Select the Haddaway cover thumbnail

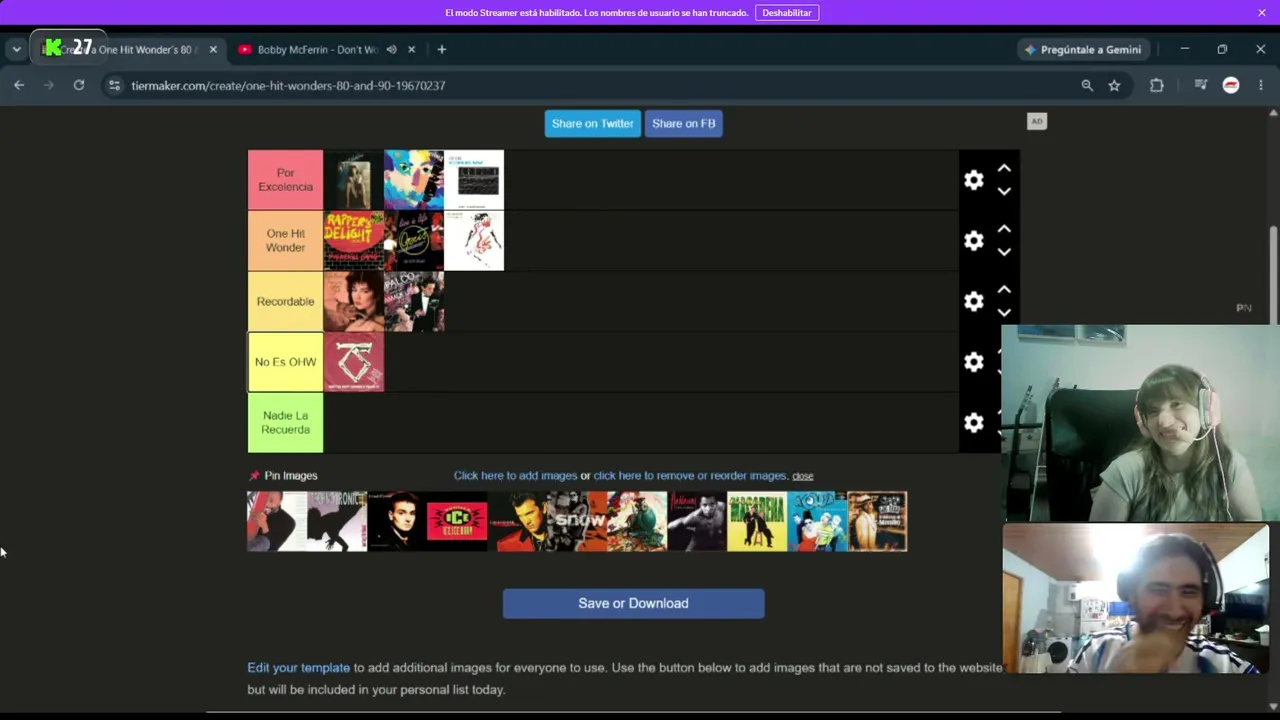(697, 521)
